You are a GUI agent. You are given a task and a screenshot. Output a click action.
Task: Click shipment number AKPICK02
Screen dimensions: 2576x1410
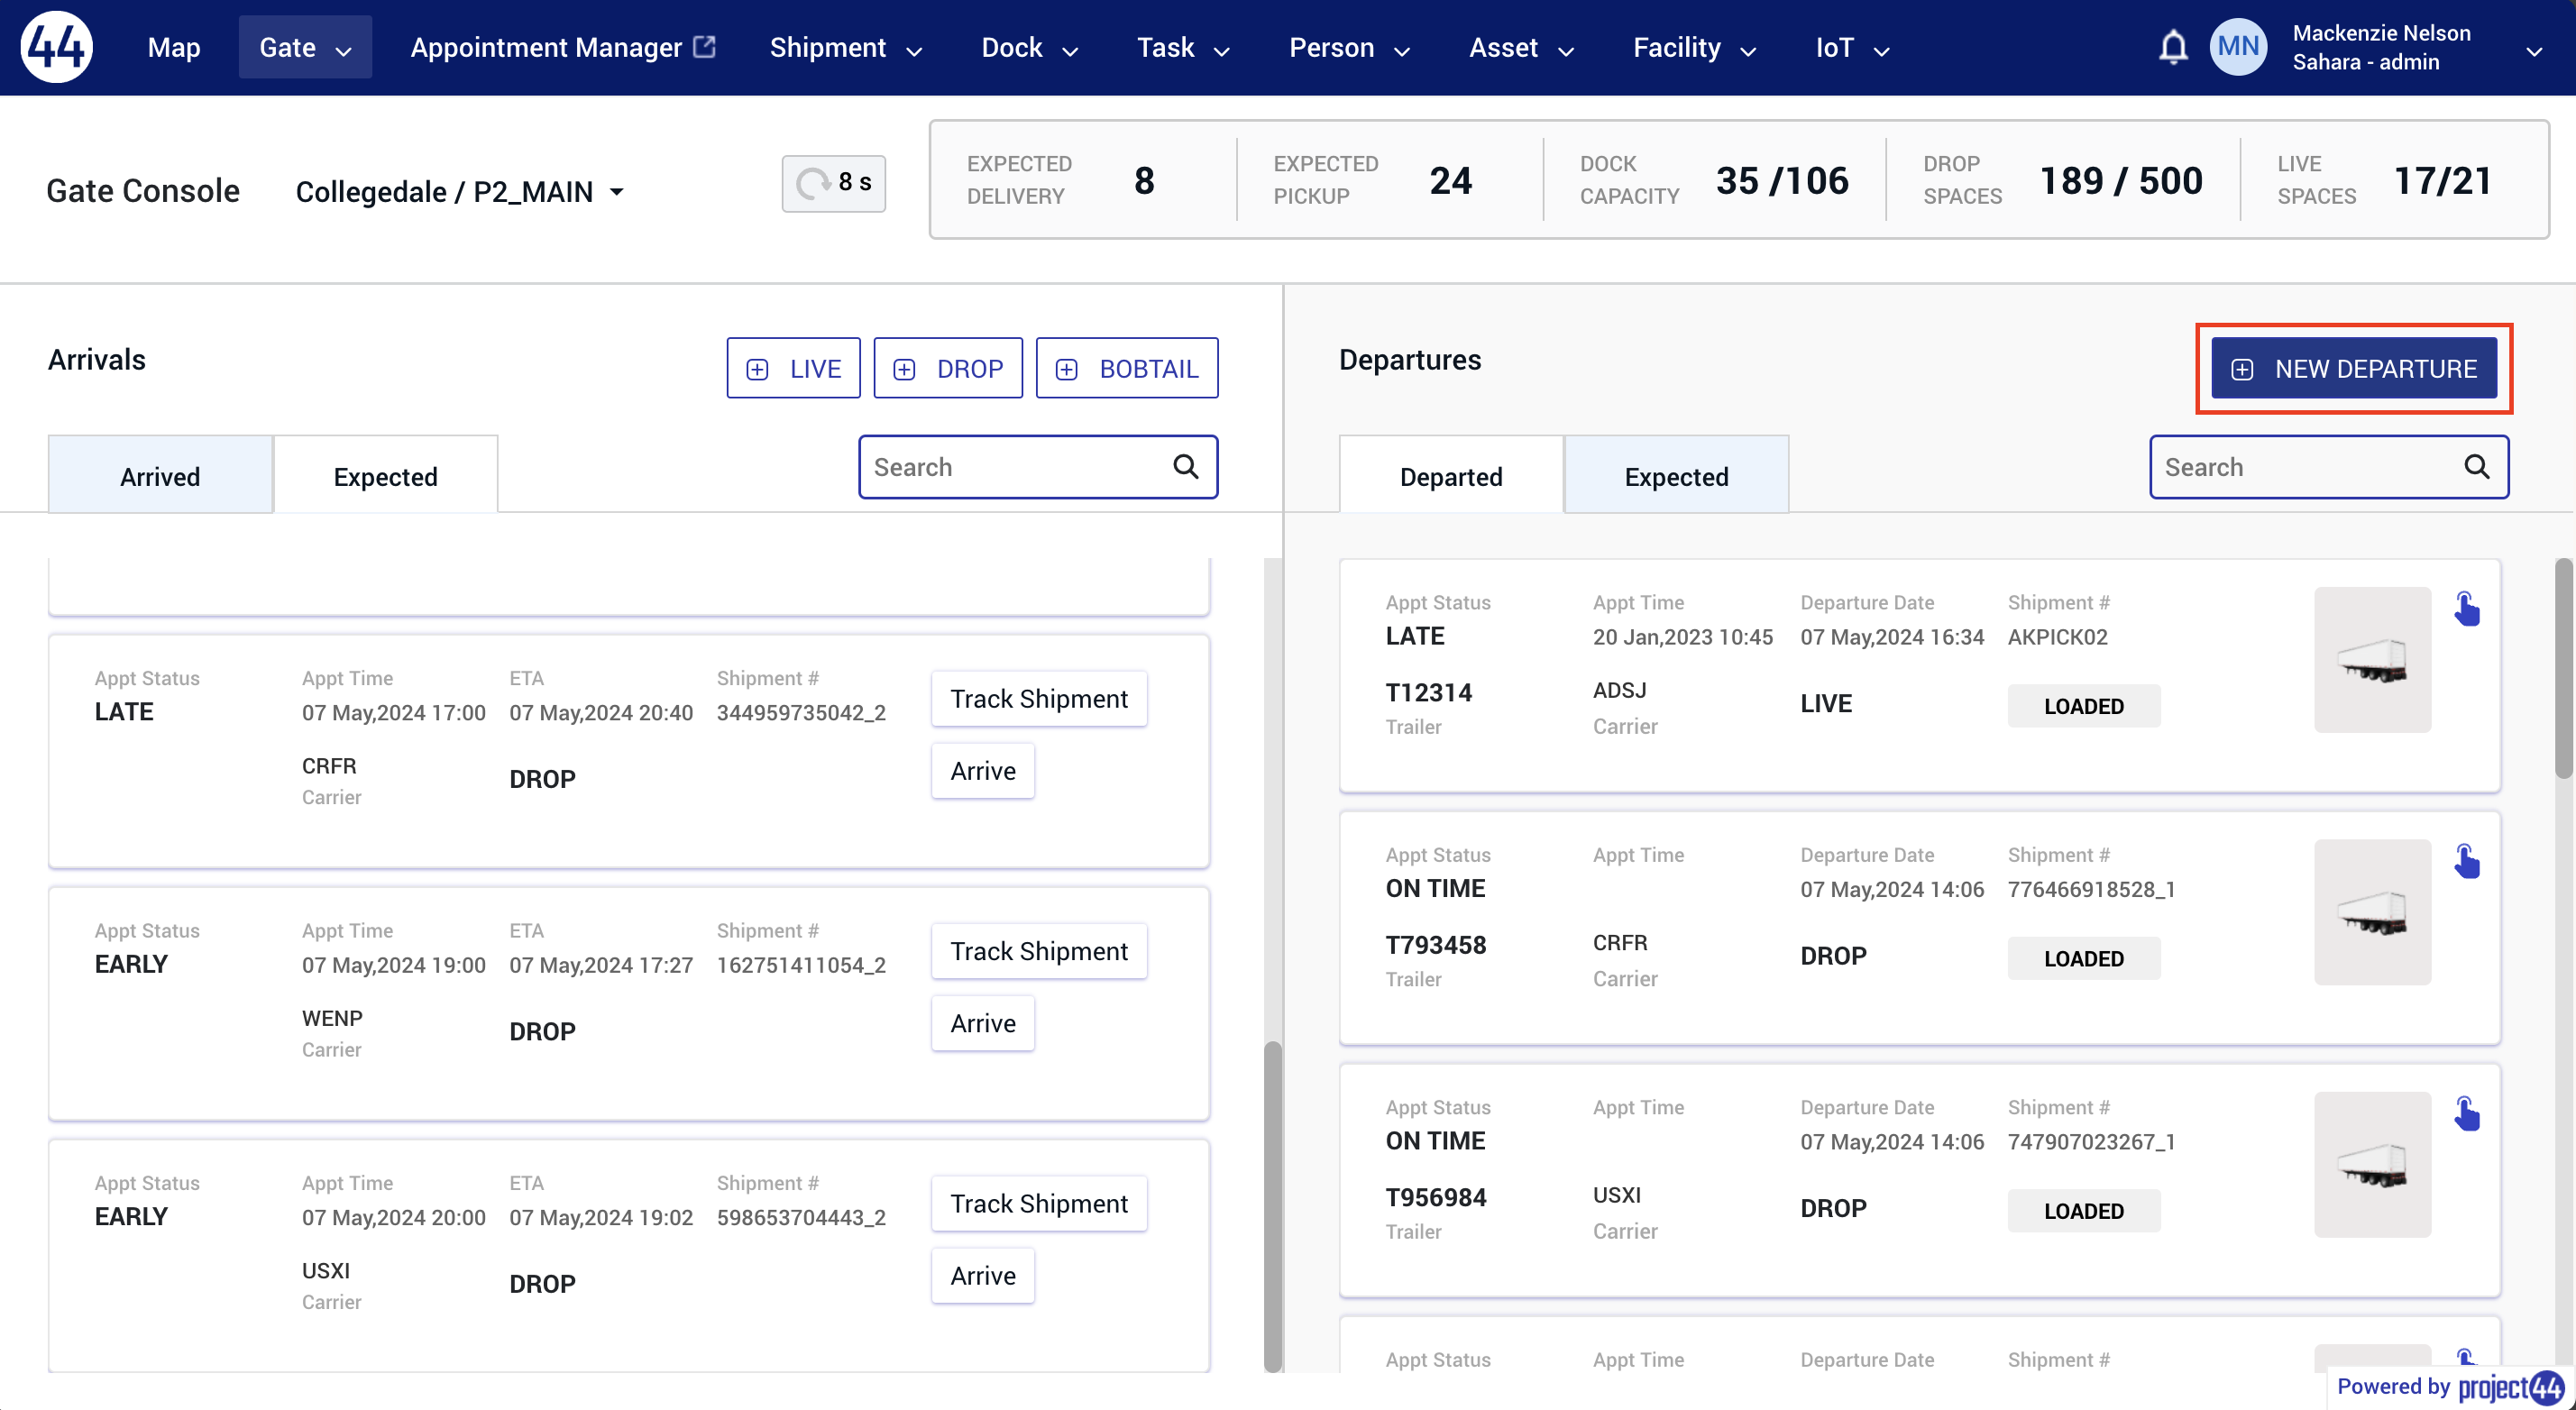point(2057,637)
